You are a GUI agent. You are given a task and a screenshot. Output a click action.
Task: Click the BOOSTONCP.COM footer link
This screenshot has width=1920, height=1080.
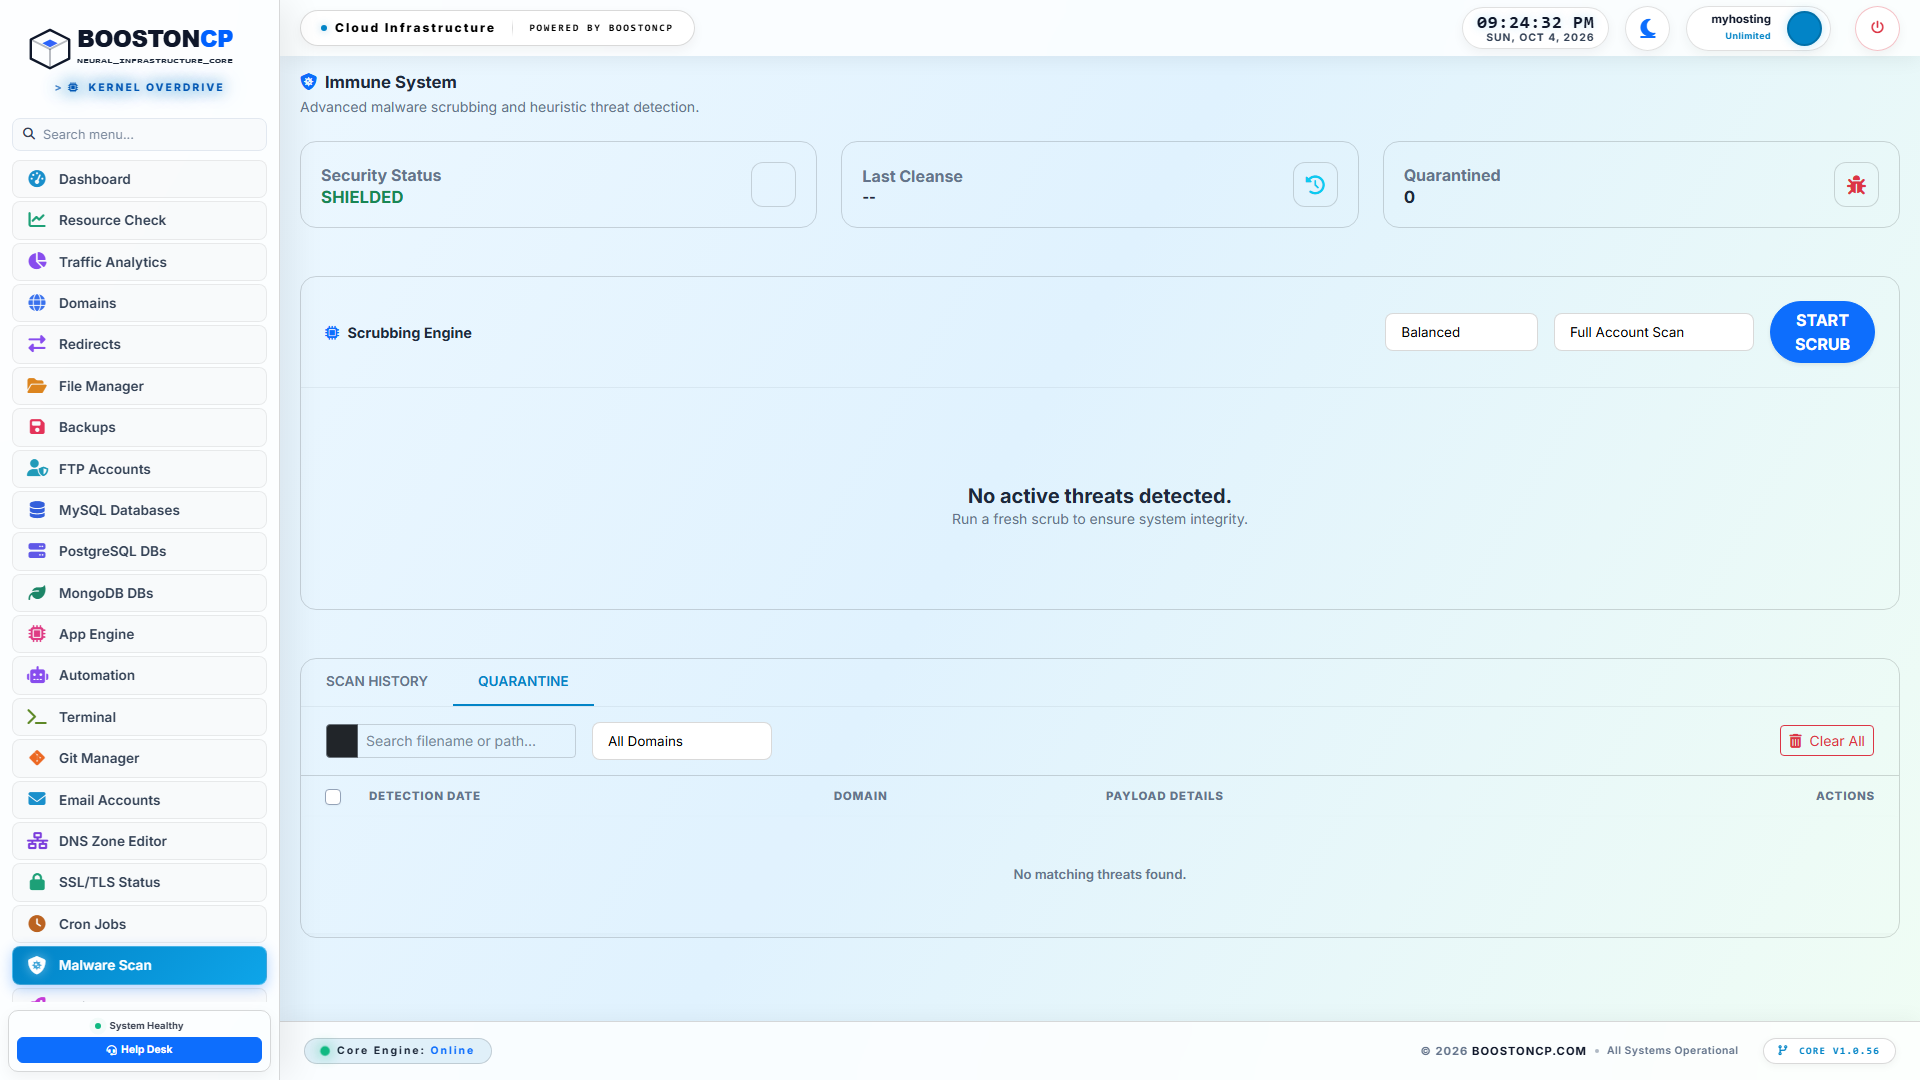(x=1528, y=1051)
